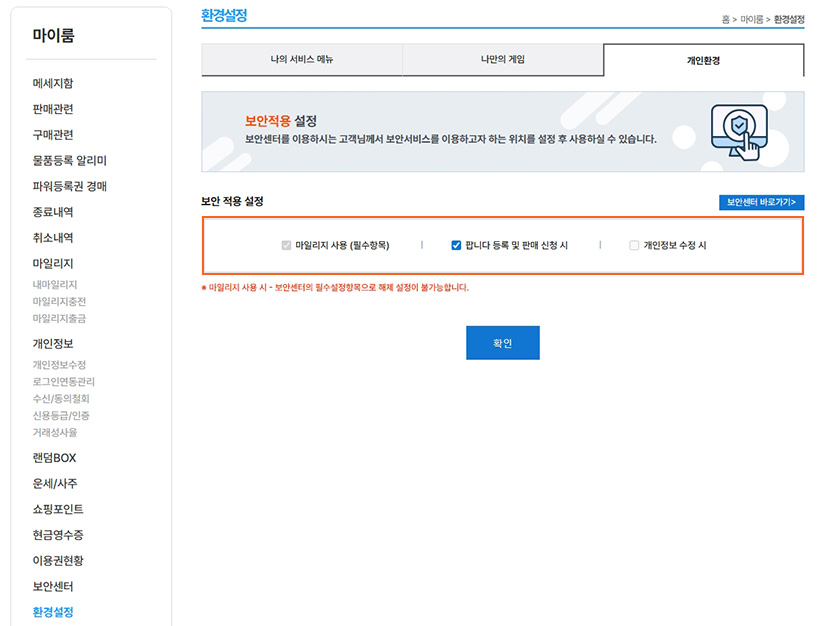Go to 홈 in the breadcrumb
The width and height of the screenshot is (820, 626).
725,20
